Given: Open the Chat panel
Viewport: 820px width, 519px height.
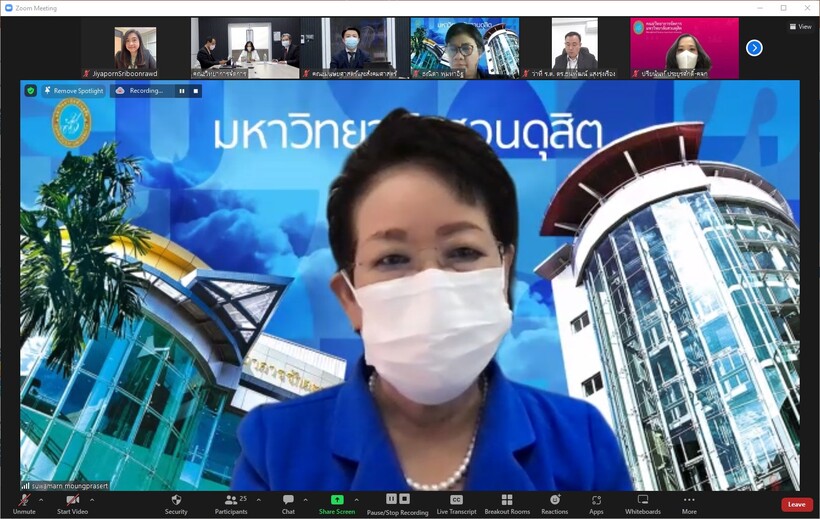Looking at the screenshot, I should coord(288,503).
